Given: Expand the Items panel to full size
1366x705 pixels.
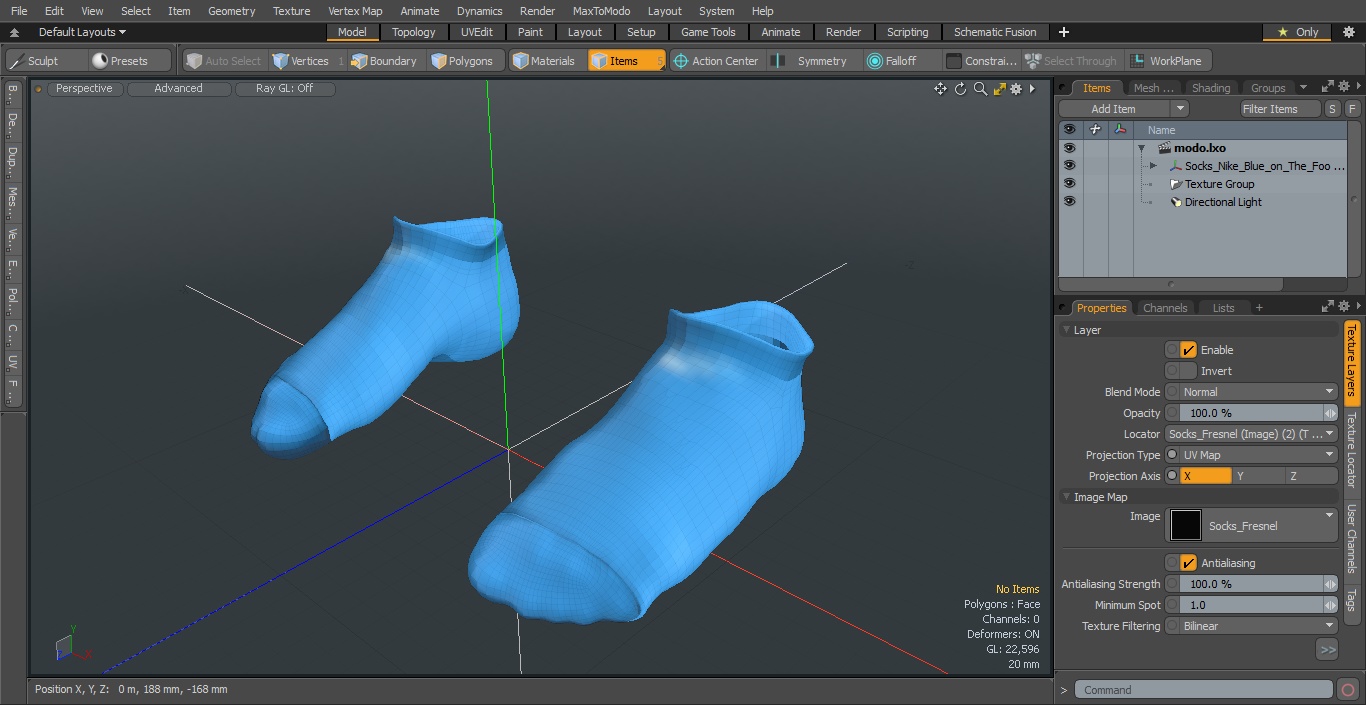Looking at the screenshot, I should tap(1328, 87).
